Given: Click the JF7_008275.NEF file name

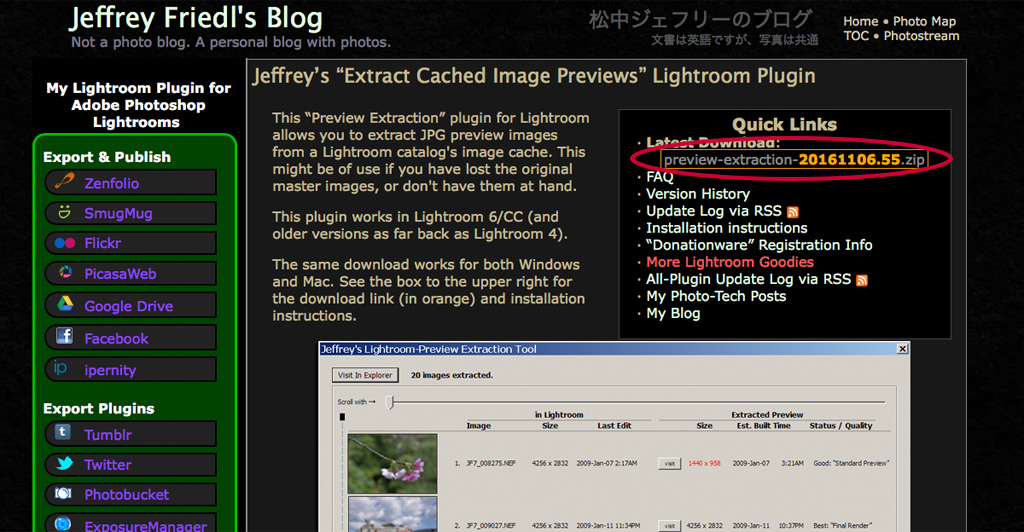Looking at the screenshot, I should point(490,463).
